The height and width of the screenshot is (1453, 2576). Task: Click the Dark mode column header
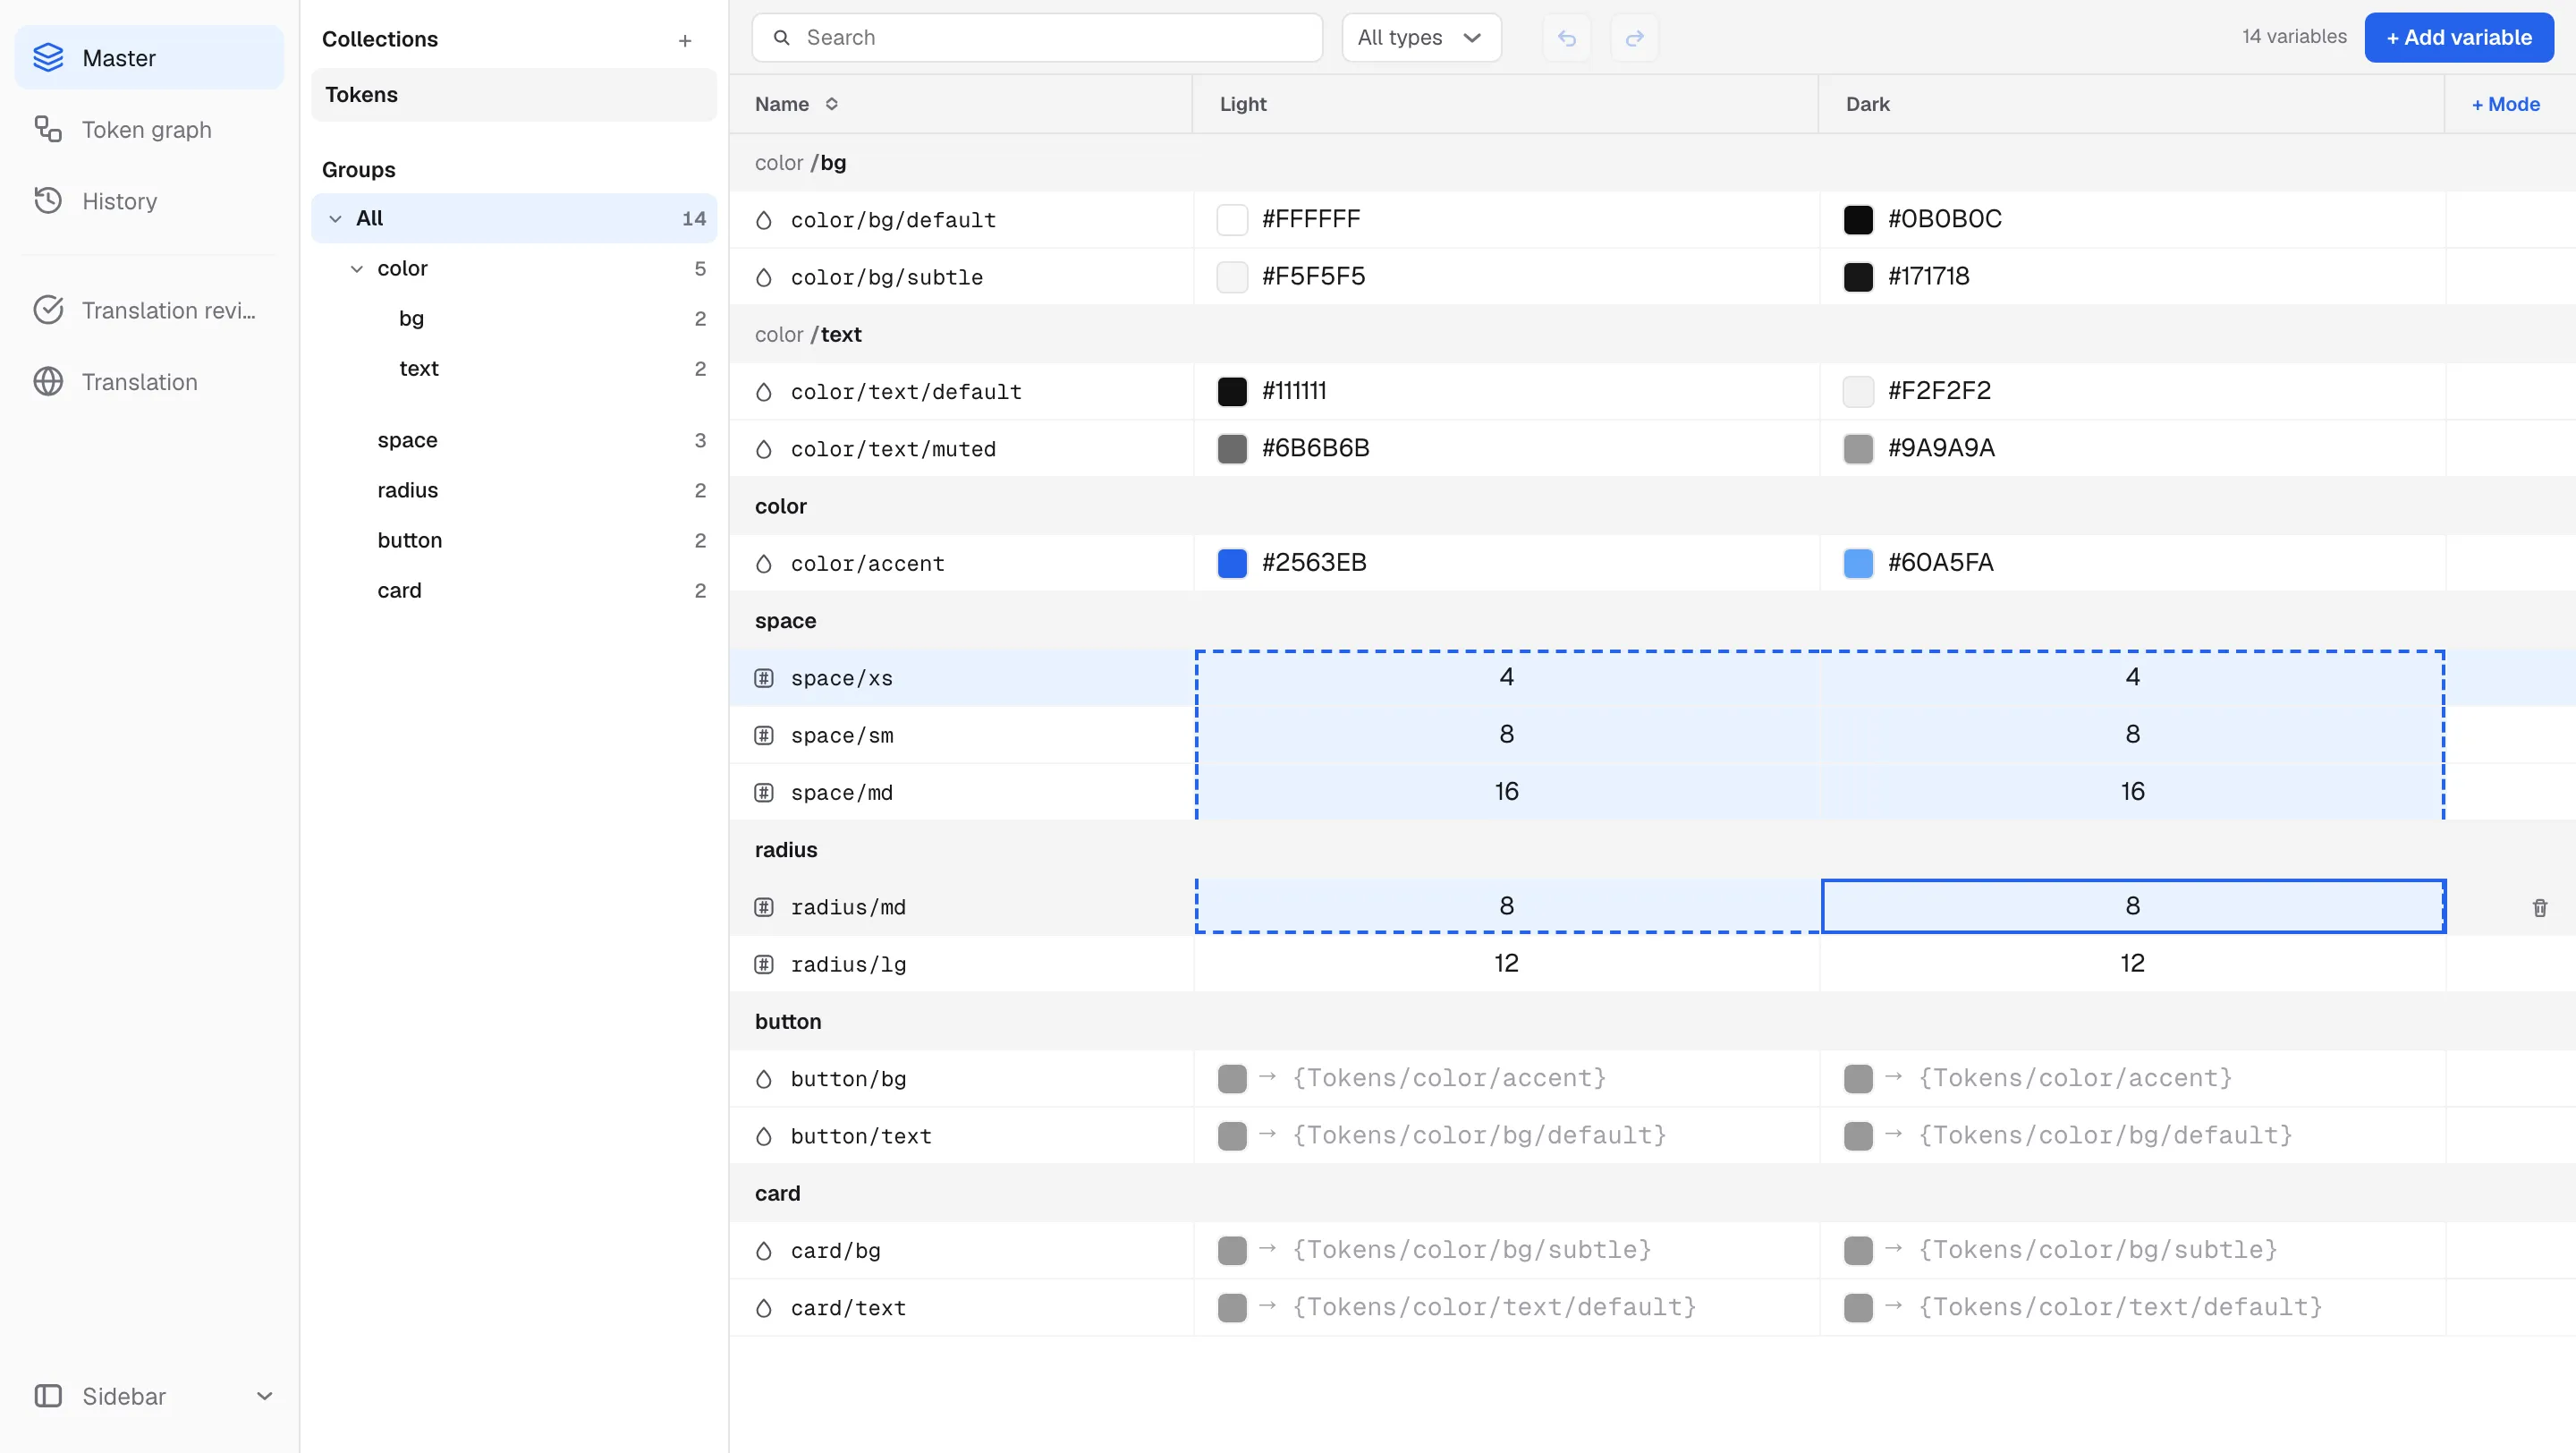2131,104
